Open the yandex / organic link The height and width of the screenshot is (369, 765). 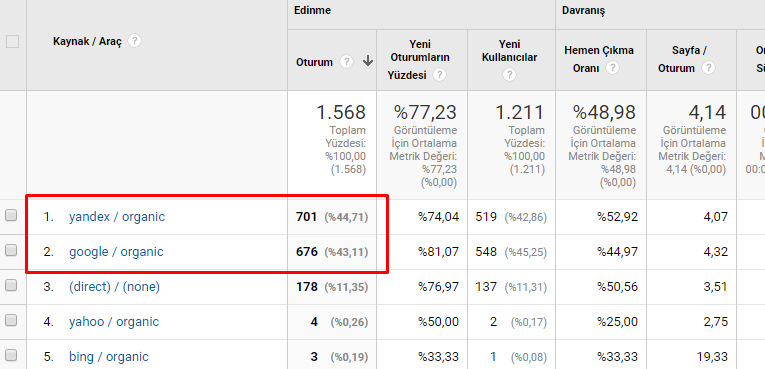(x=117, y=217)
